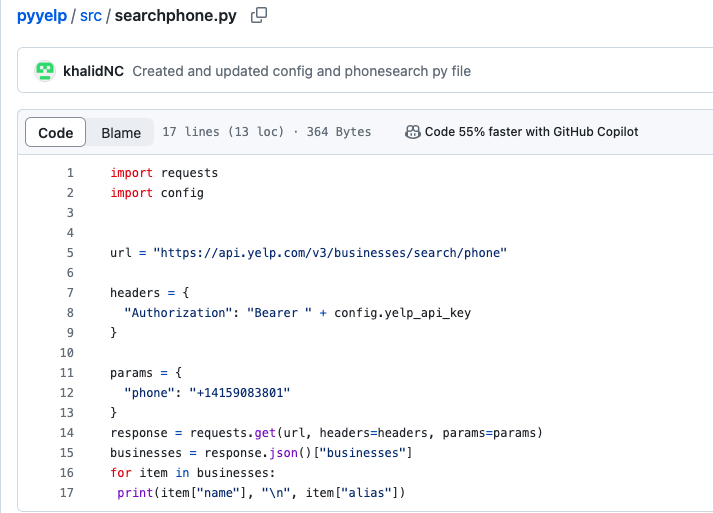The height and width of the screenshot is (513, 713).
Task: Click the searchphone.py filename in breadcrumb
Action: pos(176,17)
